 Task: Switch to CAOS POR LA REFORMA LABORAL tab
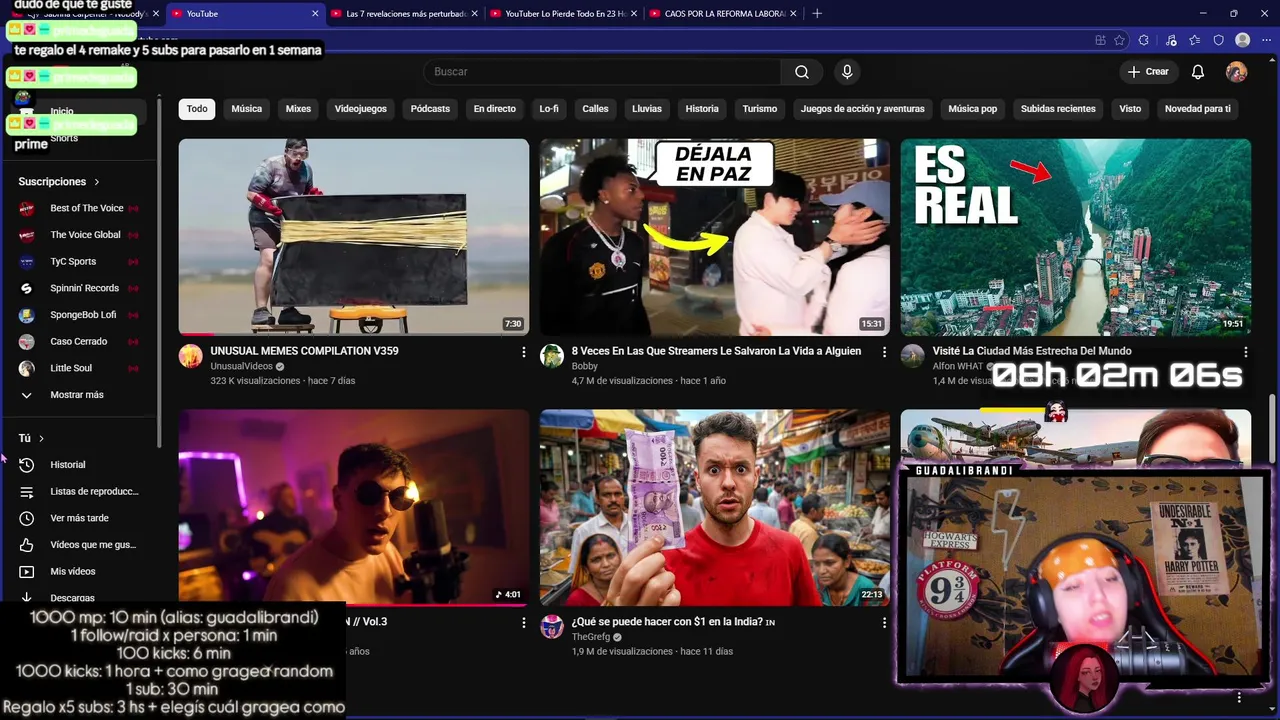725,14
